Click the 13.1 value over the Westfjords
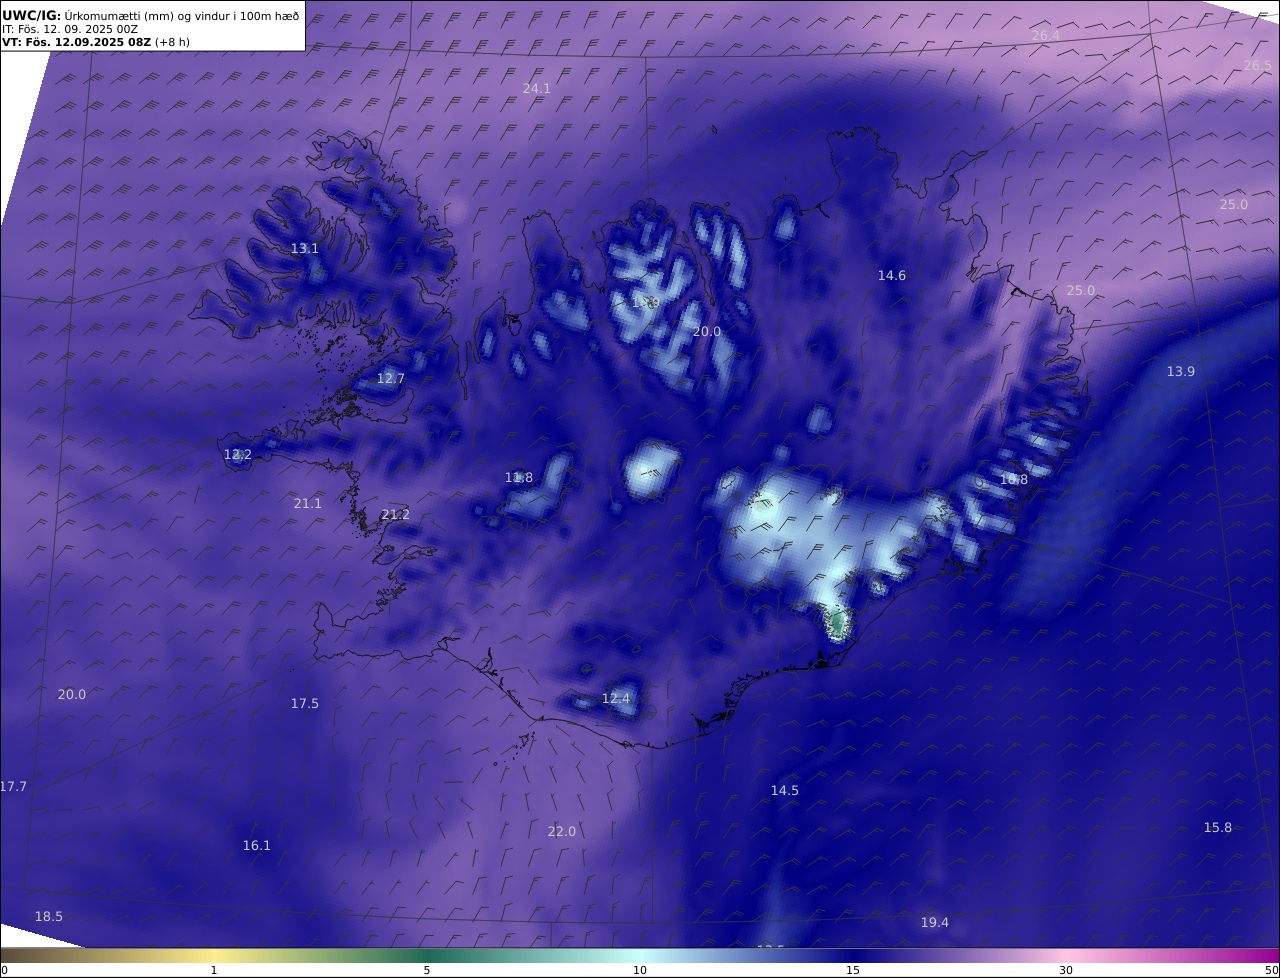 [x=305, y=248]
